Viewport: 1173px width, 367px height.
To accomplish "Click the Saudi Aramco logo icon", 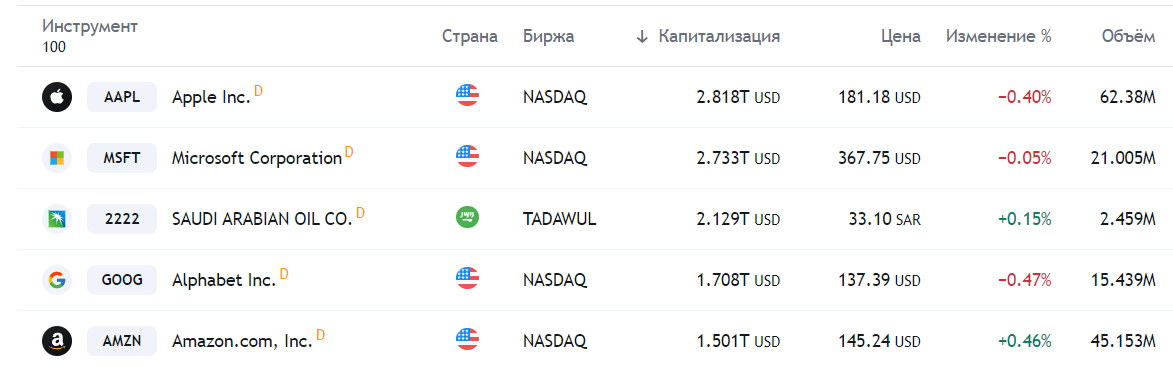I will point(57,219).
